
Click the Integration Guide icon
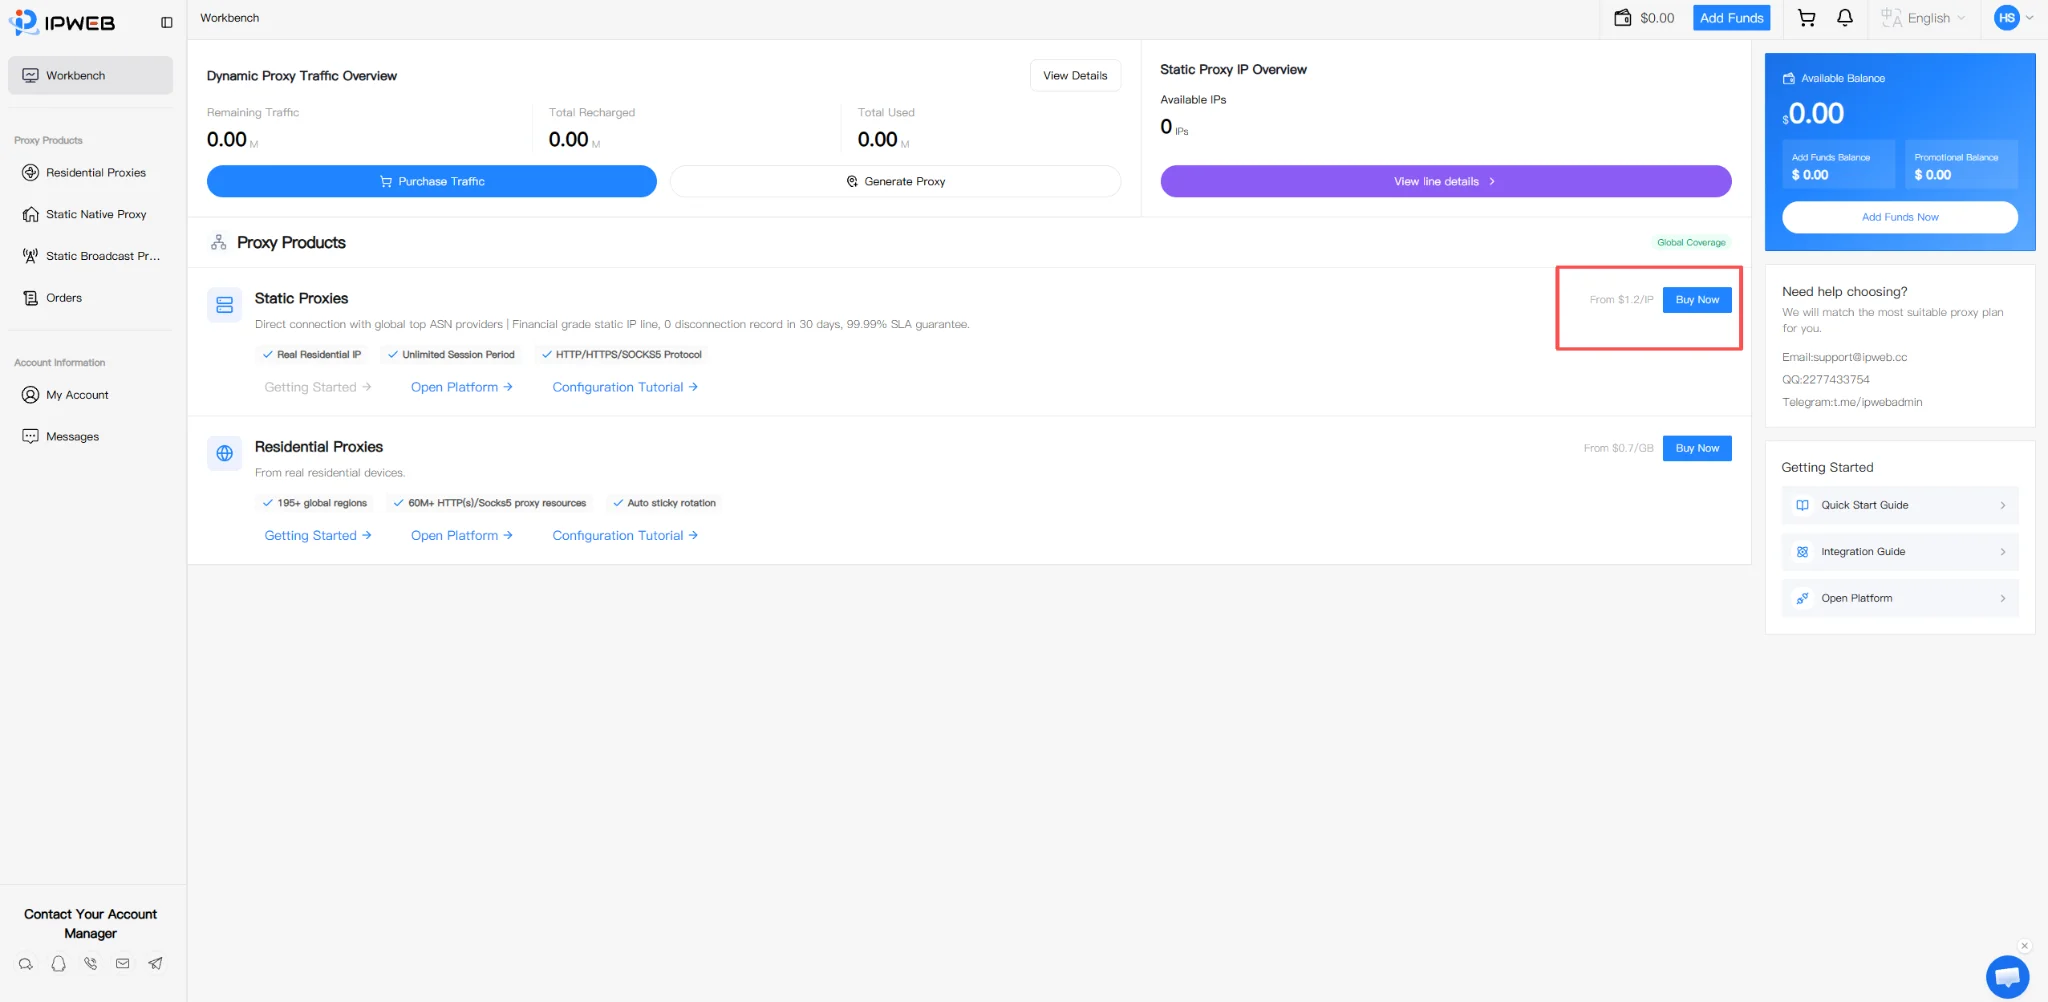tap(1802, 552)
